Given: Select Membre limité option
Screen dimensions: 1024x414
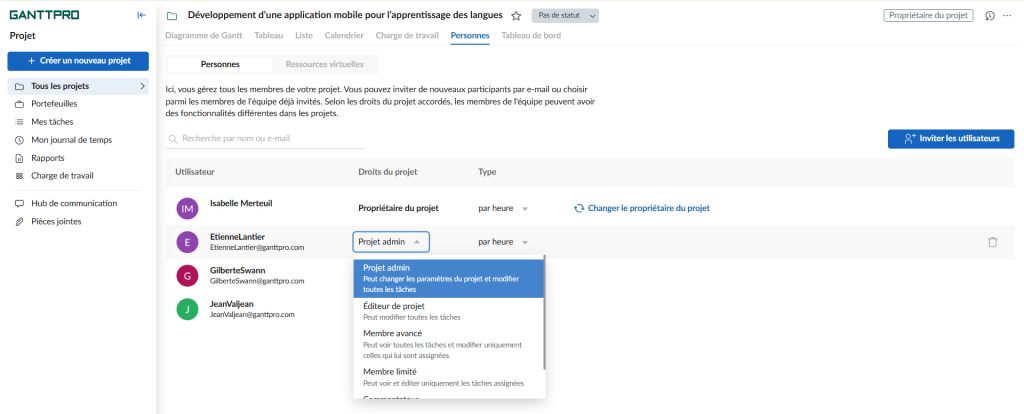Looking at the screenshot, I should coord(449,377).
